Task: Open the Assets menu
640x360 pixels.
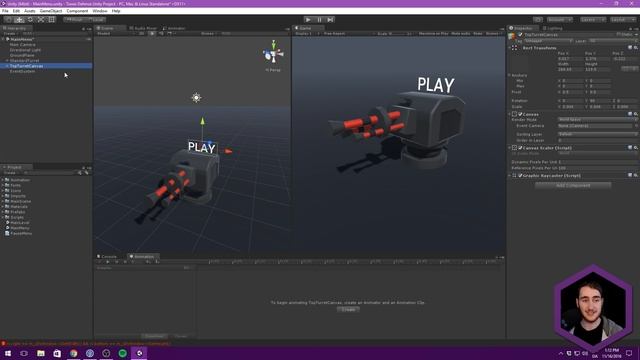Action: pyautogui.click(x=29, y=11)
